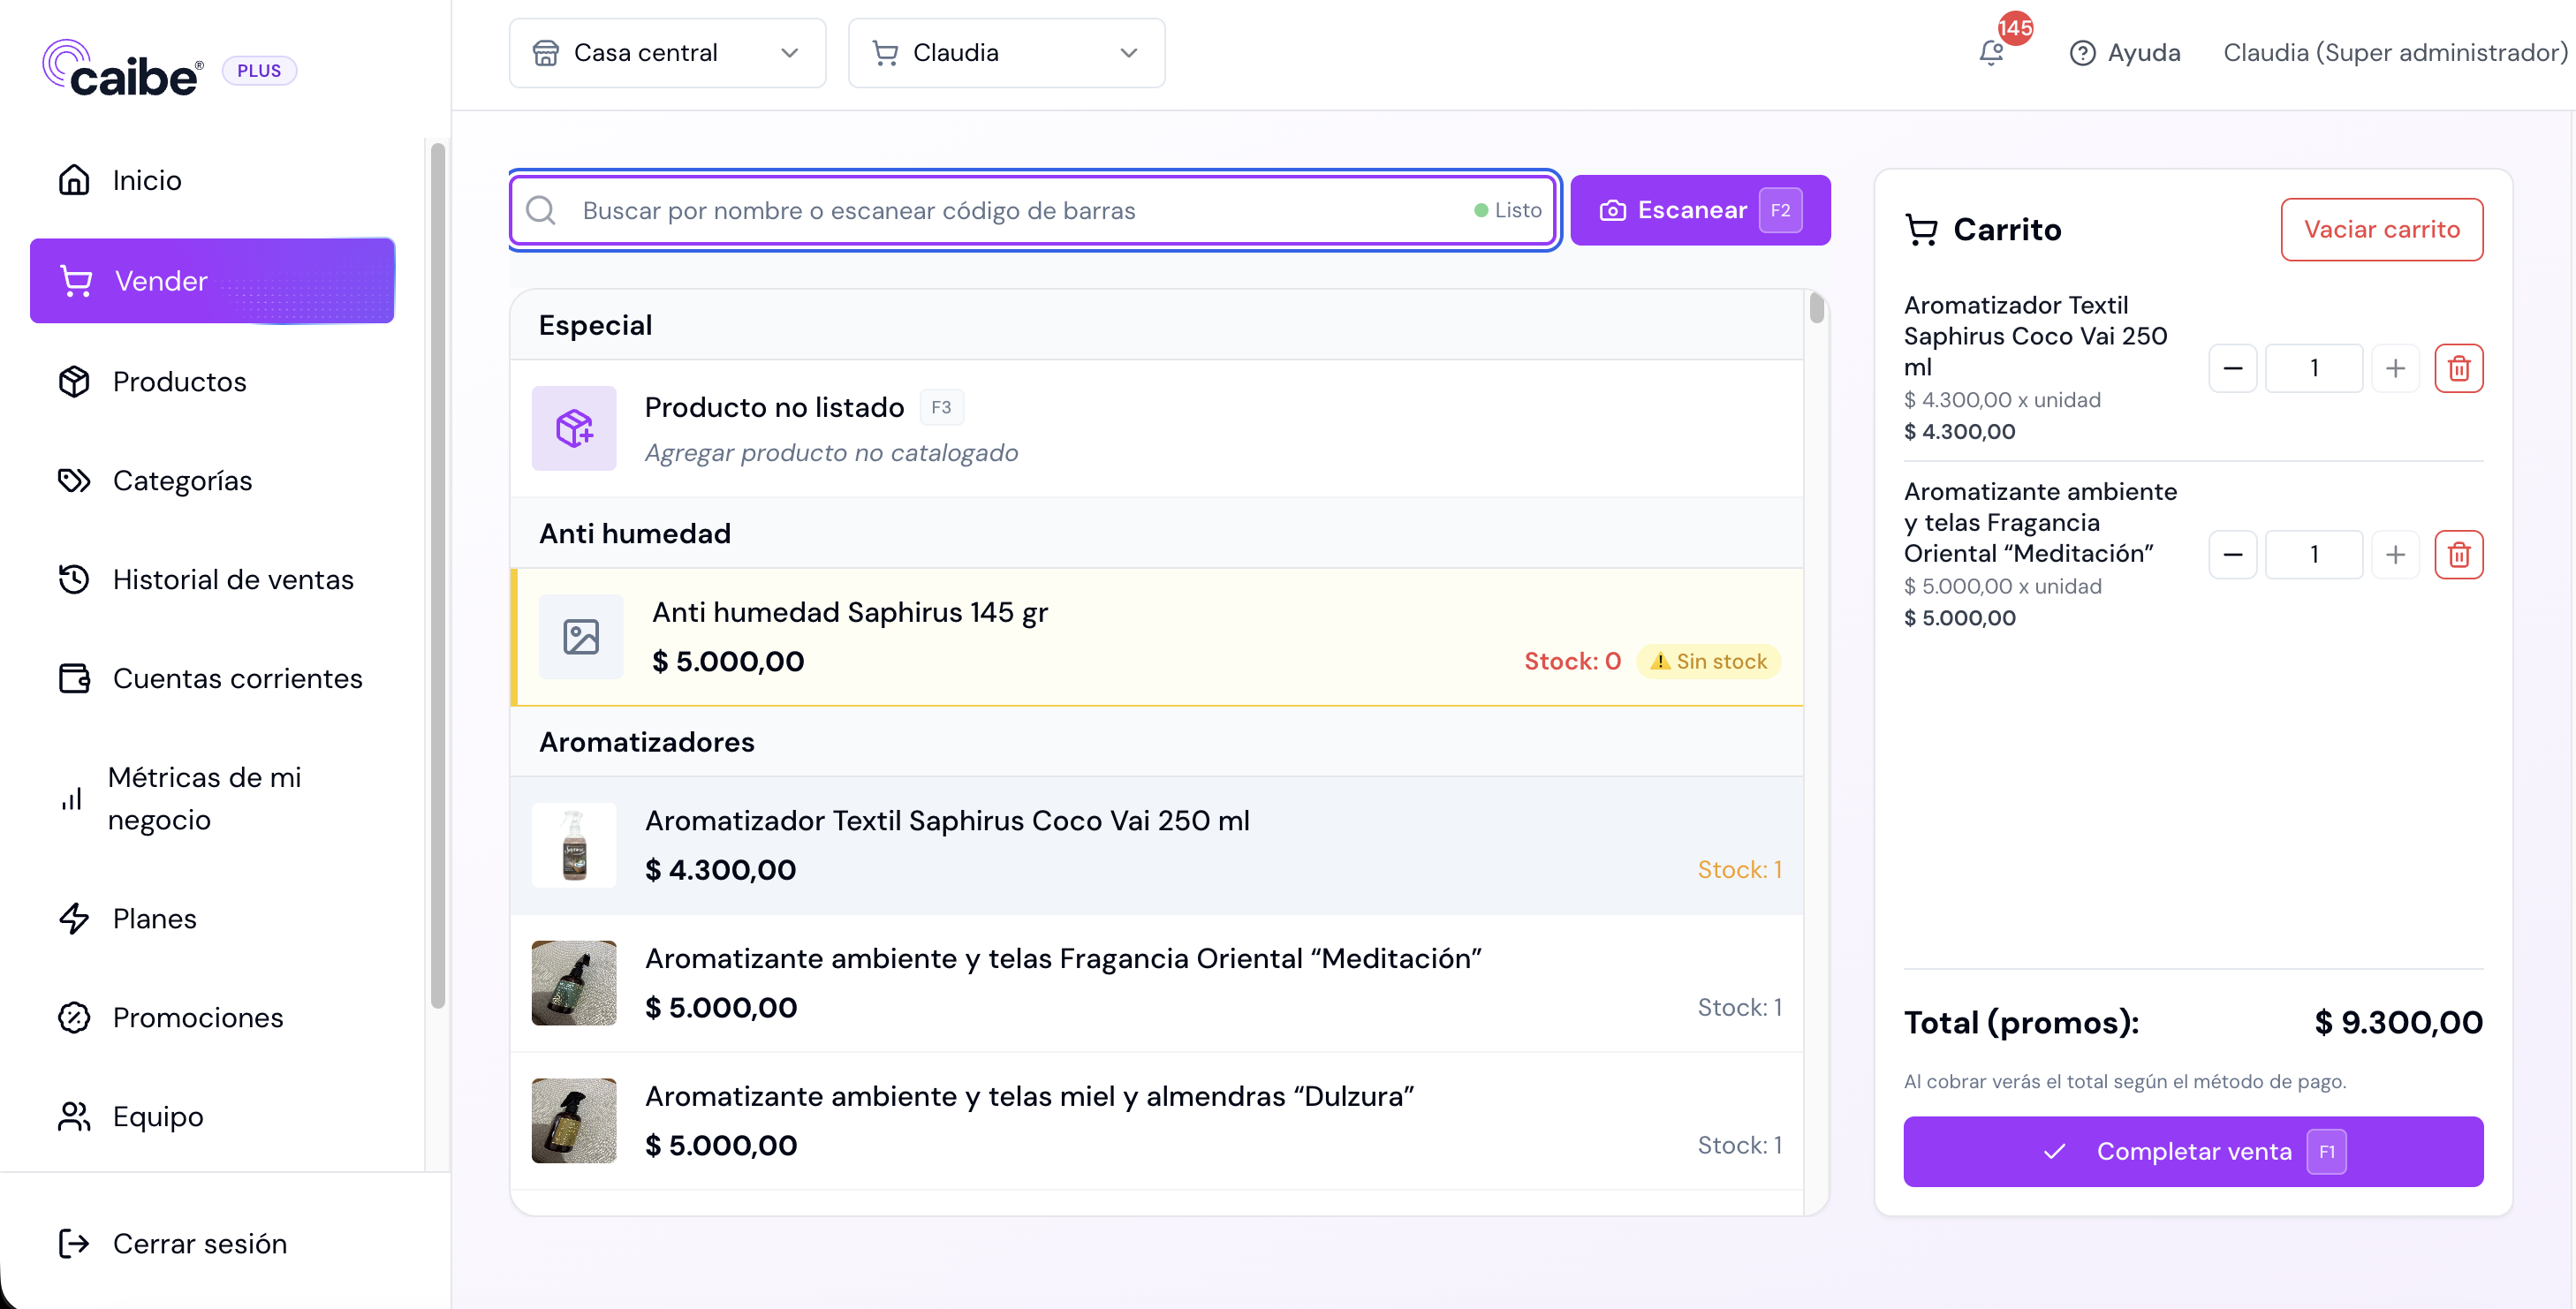Click the "Al cobrar verás el total" note
Screen dimensions: 2576x1309
[2125, 1081]
